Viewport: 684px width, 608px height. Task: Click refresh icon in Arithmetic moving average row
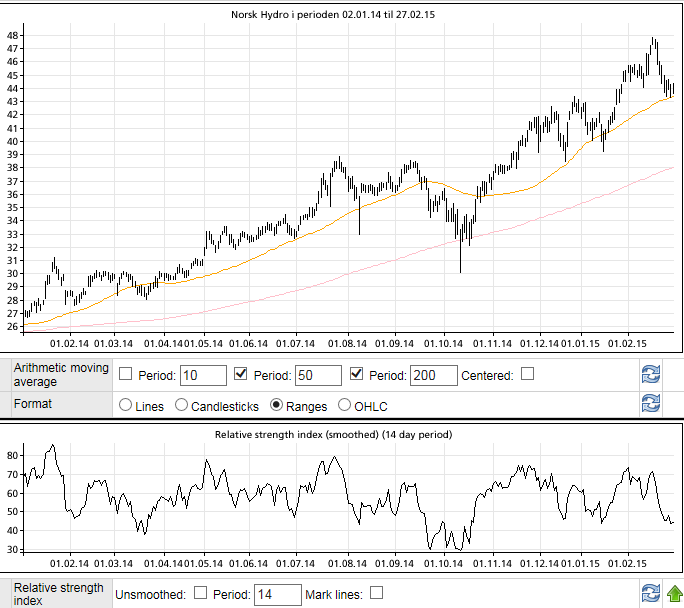tap(651, 375)
